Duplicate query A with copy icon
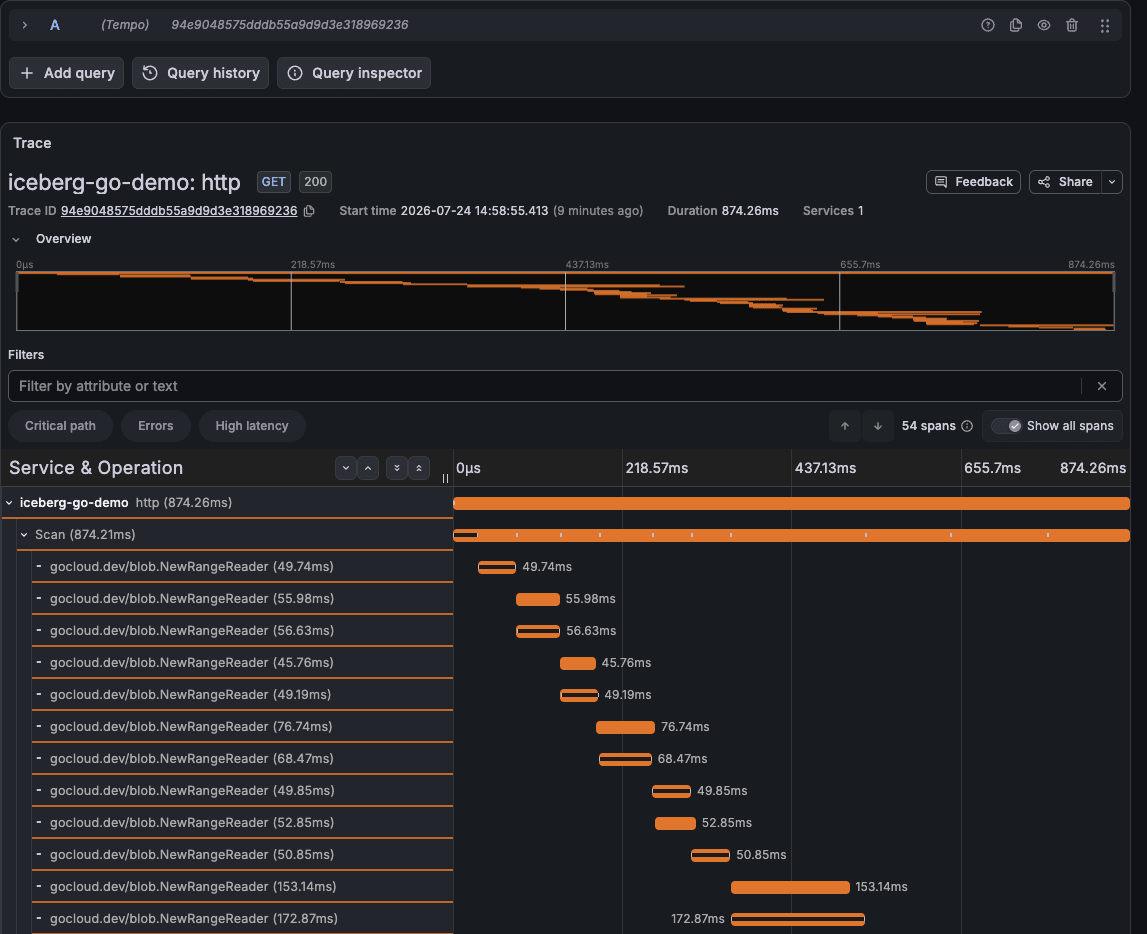1147x934 pixels. pyautogui.click(x=1015, y=25)
